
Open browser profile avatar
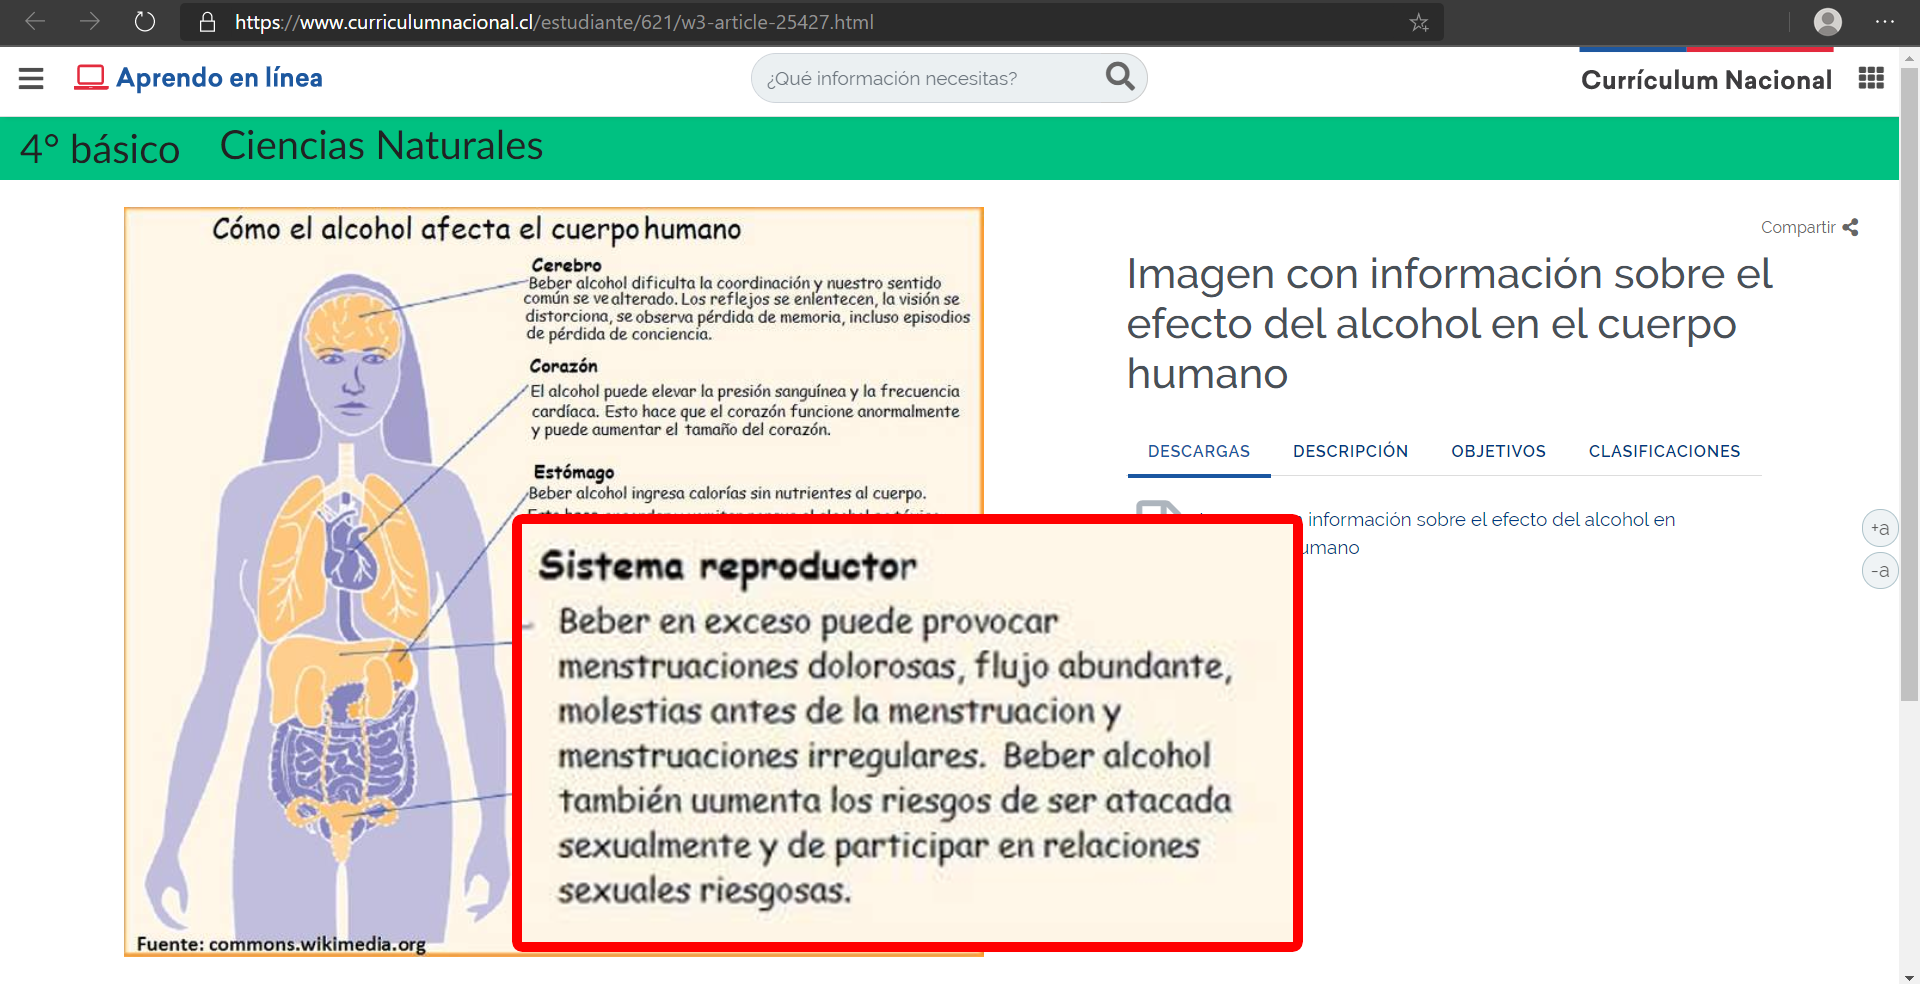[x=1828, y=22]
